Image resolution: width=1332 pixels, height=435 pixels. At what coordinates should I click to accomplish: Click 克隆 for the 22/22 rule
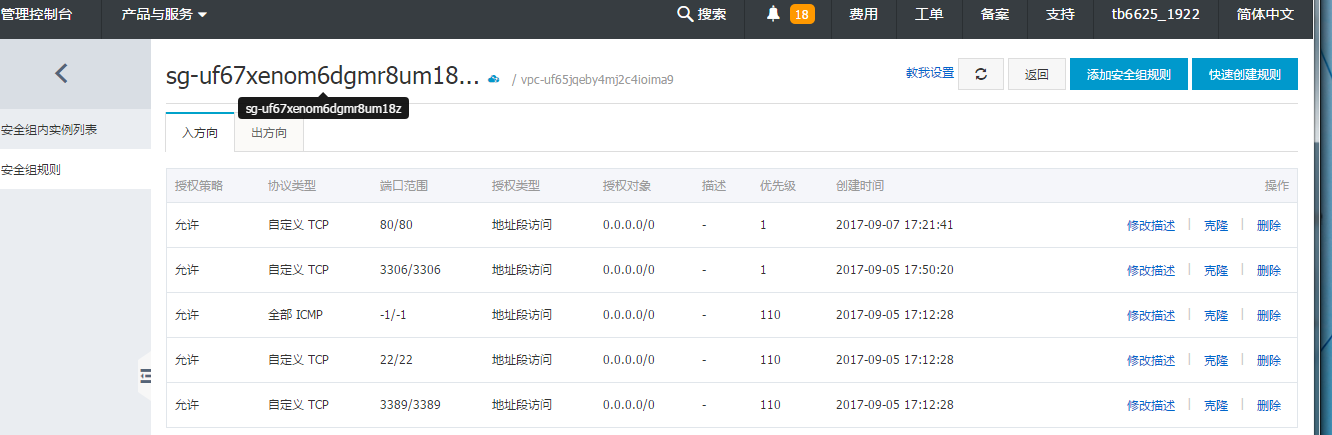pyautogui.click(x=1216, y=360)
